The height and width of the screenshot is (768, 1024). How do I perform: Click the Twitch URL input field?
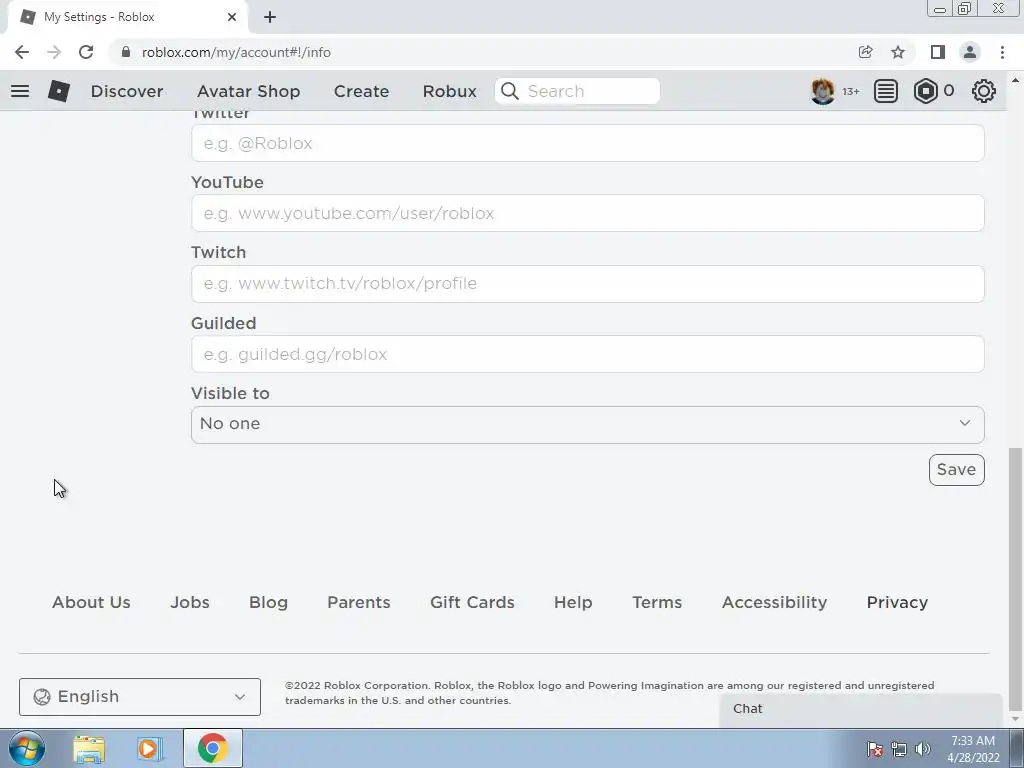(x=588, y=283)
